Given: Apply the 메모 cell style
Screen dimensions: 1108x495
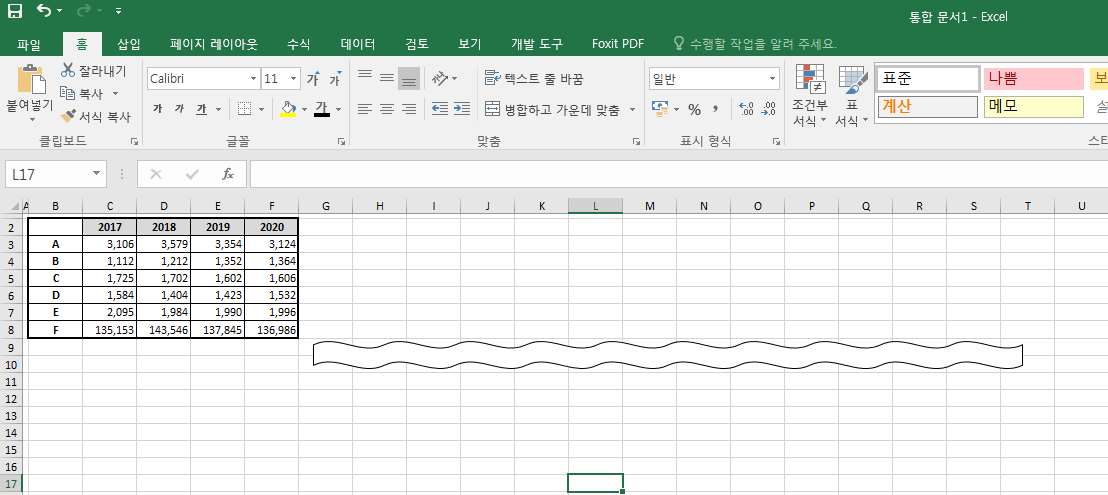Looking at the screenshot, I should (x=1033, y=107).
